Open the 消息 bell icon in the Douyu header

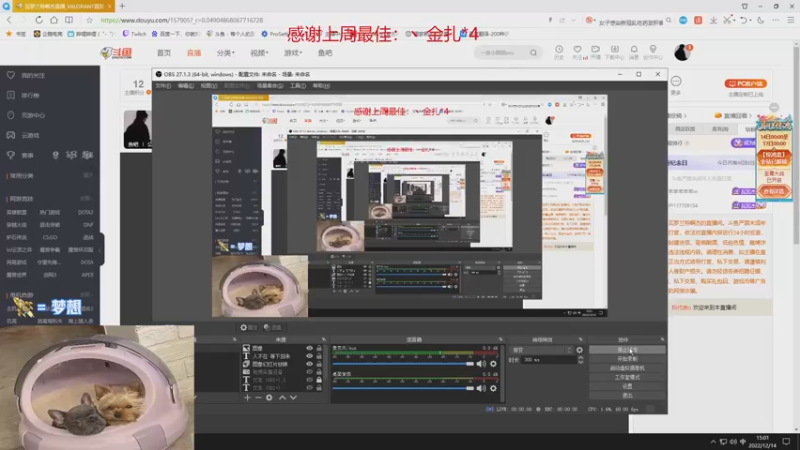634,49
